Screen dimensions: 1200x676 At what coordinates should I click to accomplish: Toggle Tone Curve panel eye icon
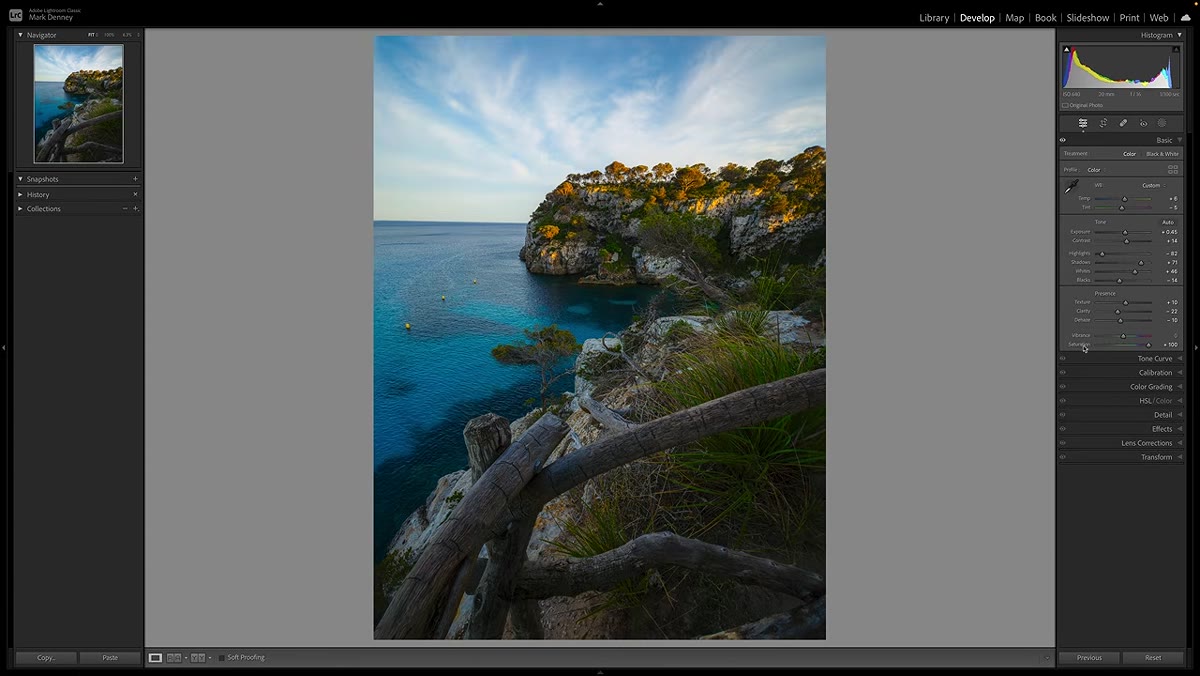click(x=1062, y=358)
